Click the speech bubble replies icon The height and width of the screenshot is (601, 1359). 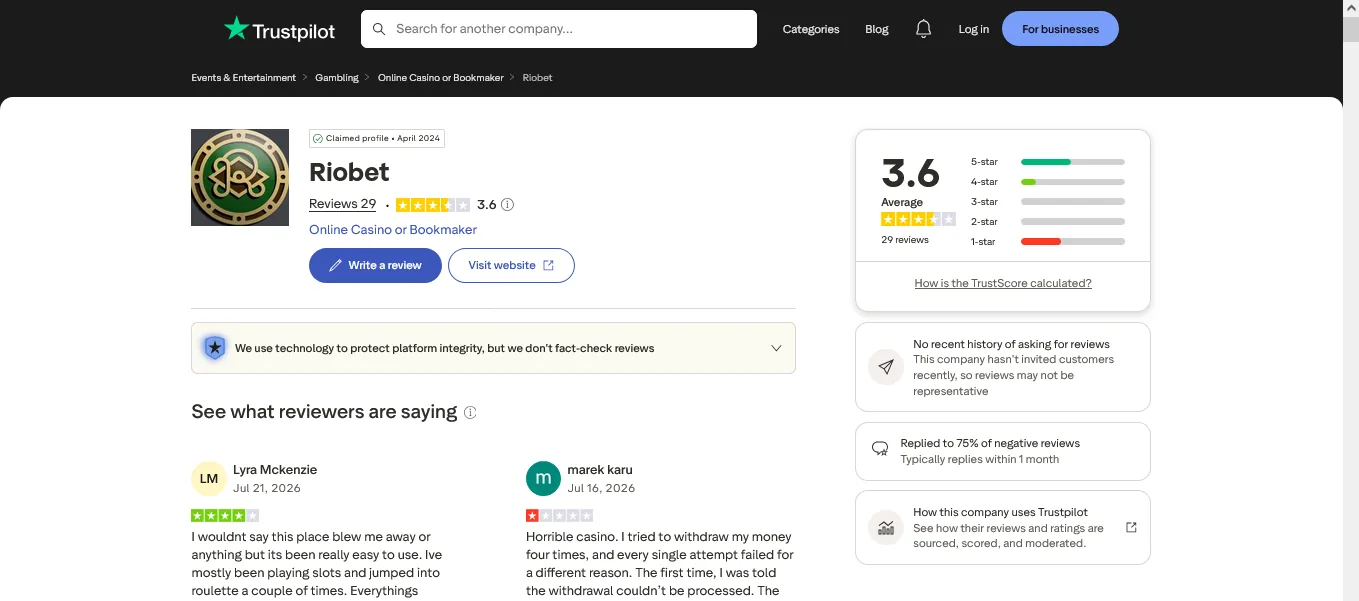coord(880,449)
